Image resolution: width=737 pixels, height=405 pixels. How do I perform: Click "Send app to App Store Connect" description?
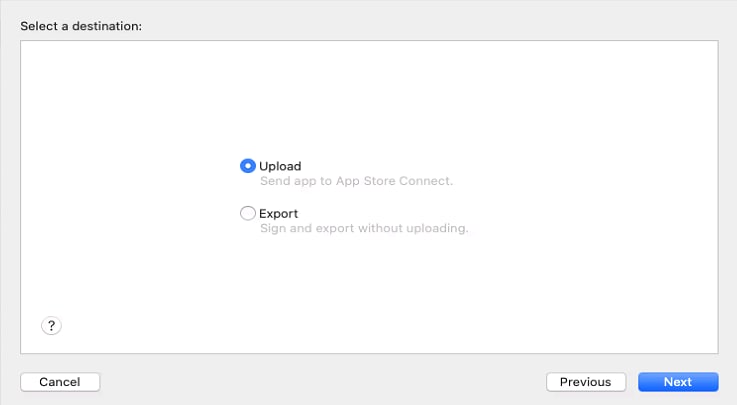[x=357, y=182]
